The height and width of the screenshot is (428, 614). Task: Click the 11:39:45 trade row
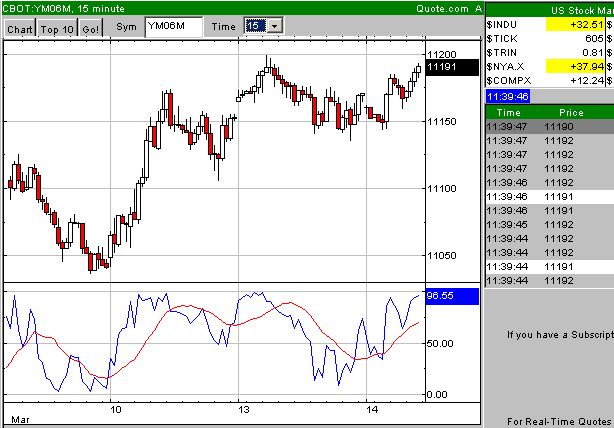pos(549,225)
